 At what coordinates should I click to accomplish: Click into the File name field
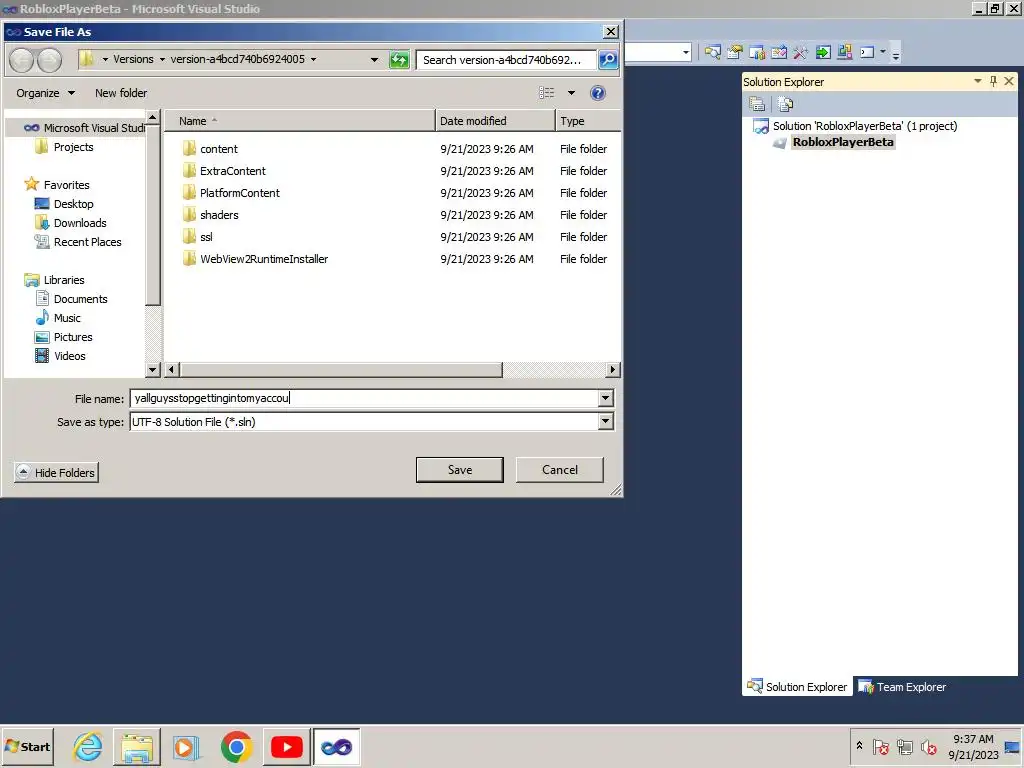364,398
